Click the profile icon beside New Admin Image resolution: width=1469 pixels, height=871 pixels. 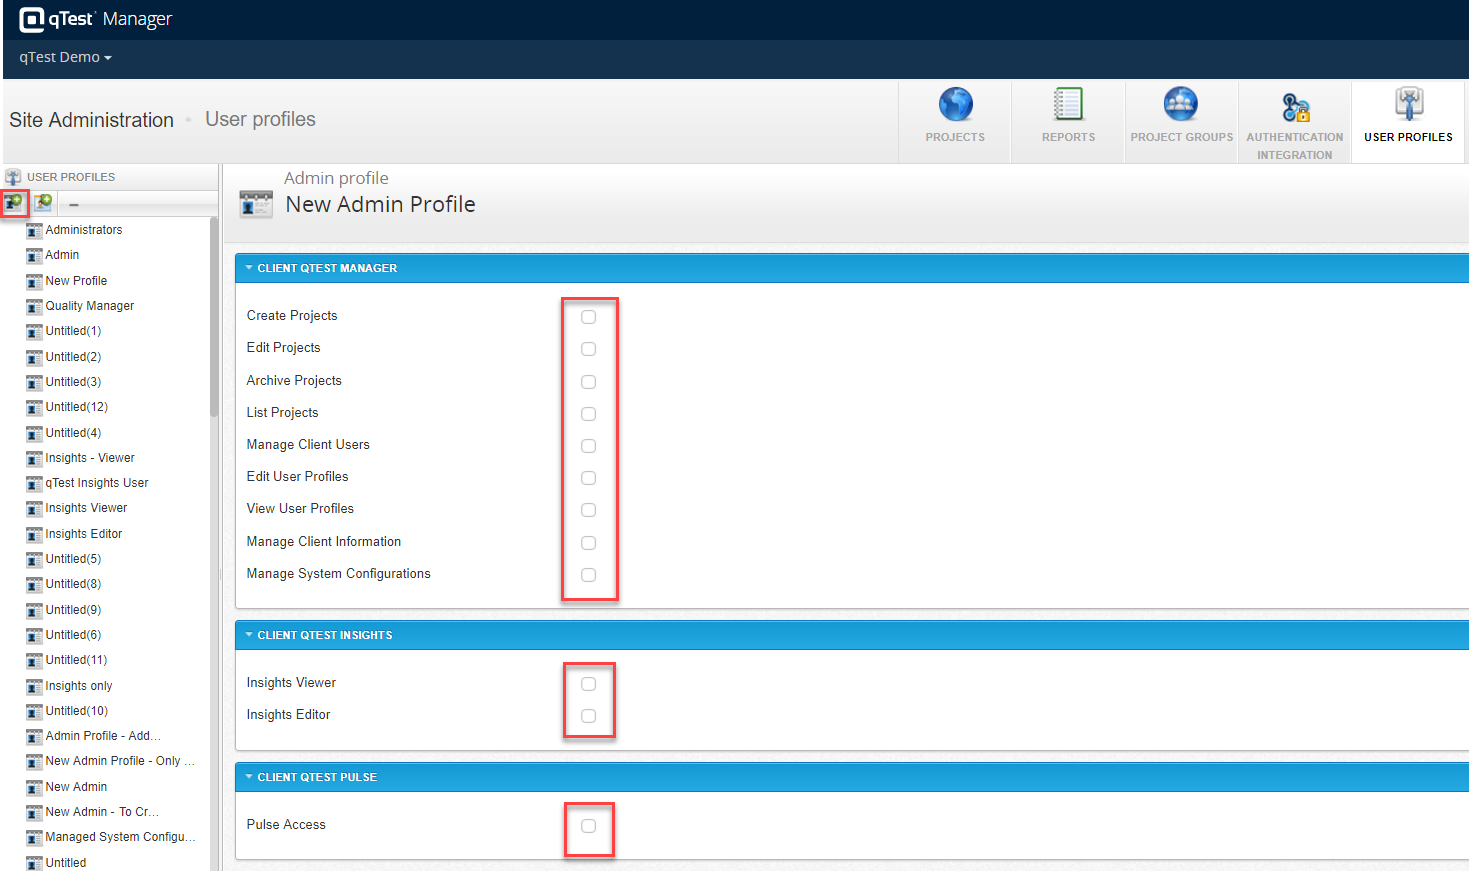click(34, 788)
